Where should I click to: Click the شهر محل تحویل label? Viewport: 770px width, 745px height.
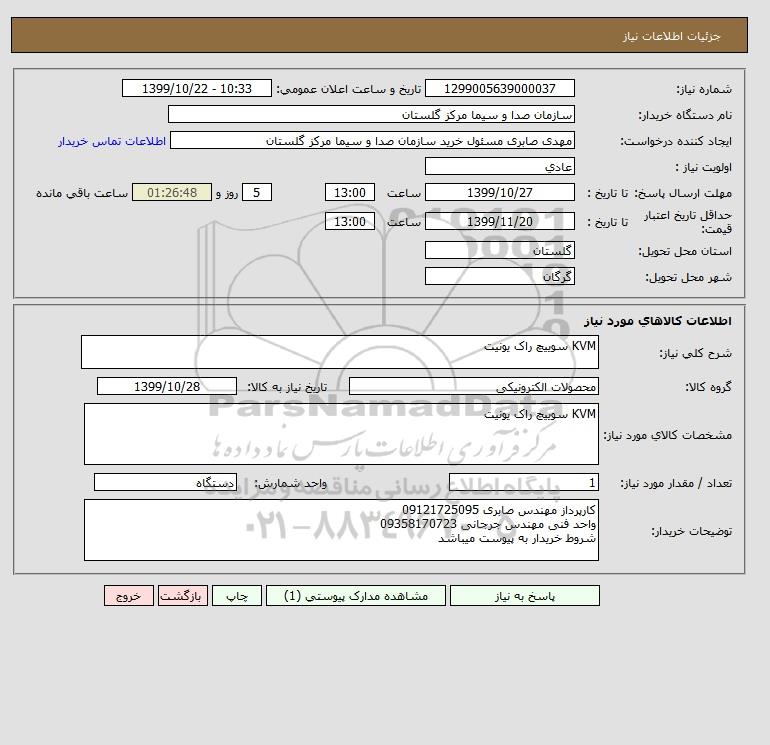[688, 277]
